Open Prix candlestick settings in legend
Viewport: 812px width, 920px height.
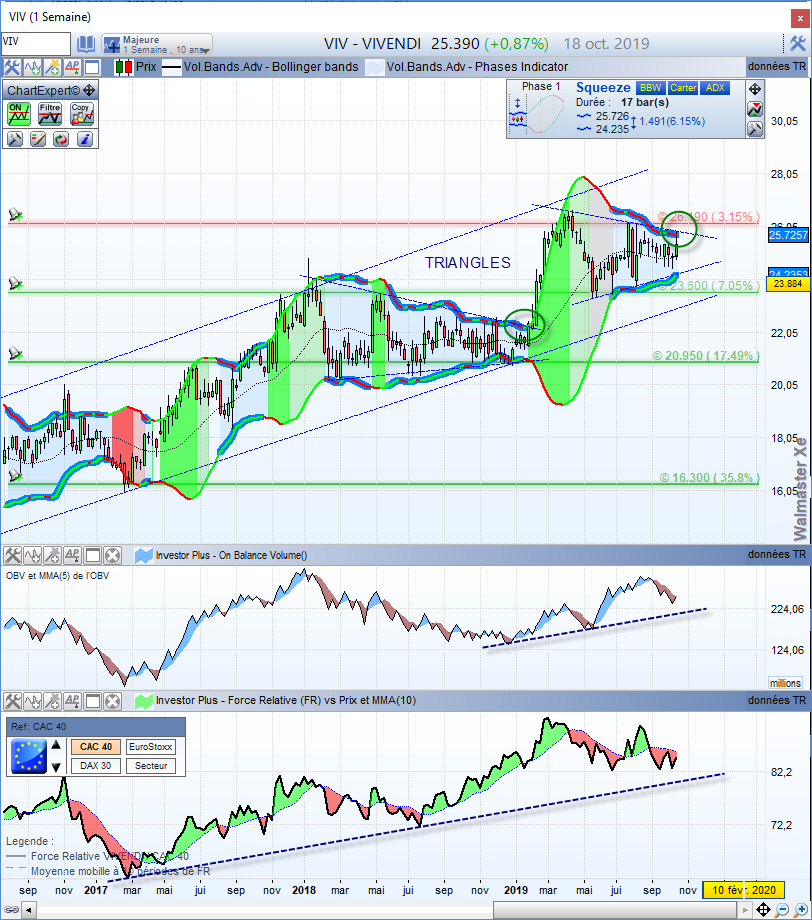click(136, 67)
